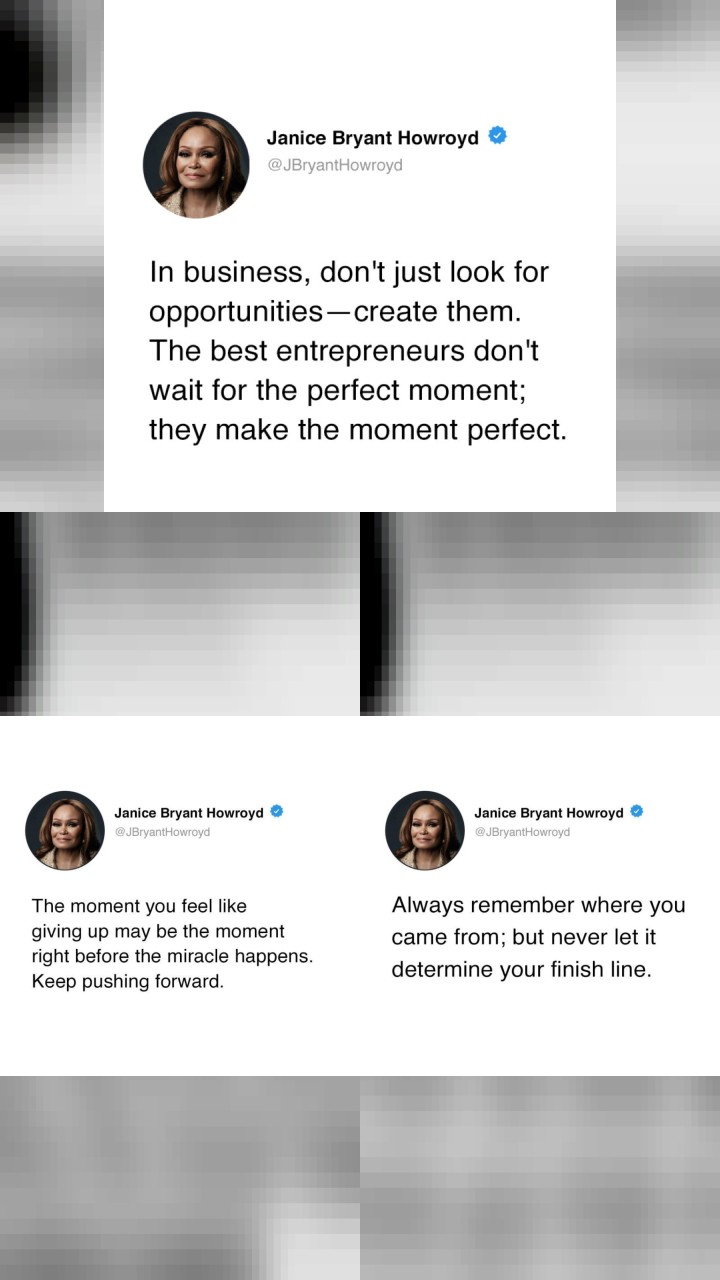
Task: Open blurred tile directly above the miracle tweet
Action: (x=180, y=614)
